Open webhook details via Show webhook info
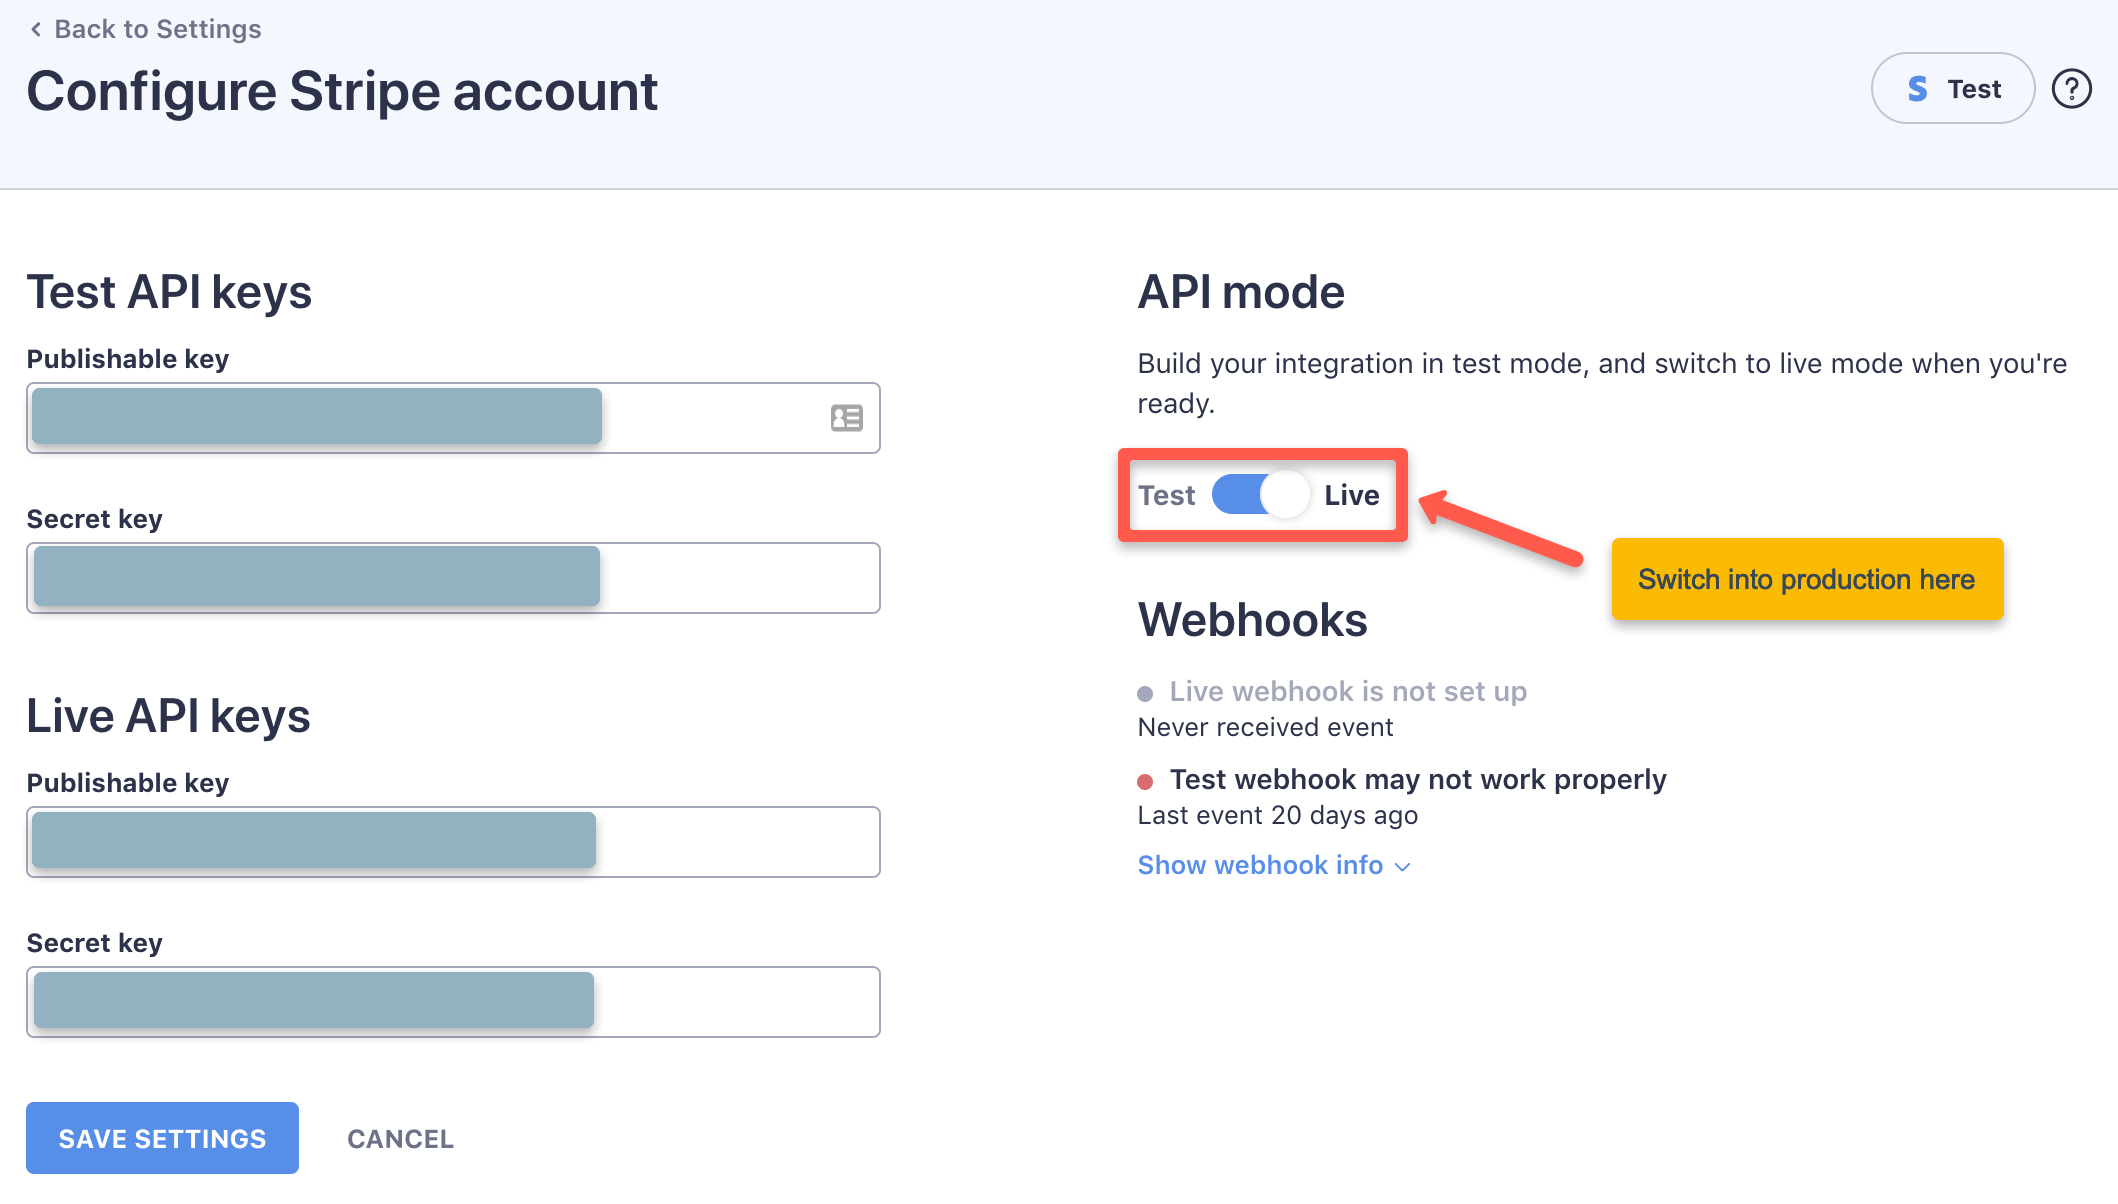This screenshot has width=2118, height=1204. (x=1260, y=865)
